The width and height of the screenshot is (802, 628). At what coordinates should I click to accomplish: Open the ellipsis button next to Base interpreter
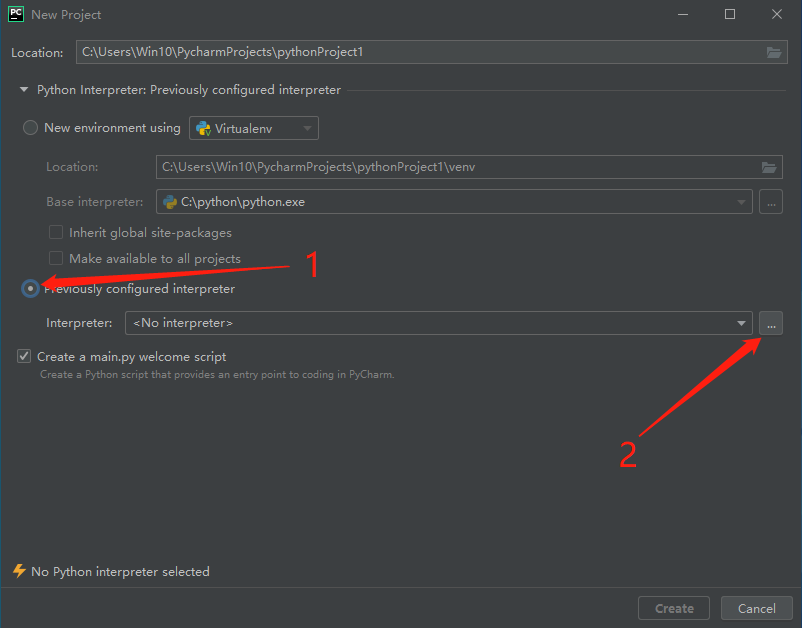[771, 202]
